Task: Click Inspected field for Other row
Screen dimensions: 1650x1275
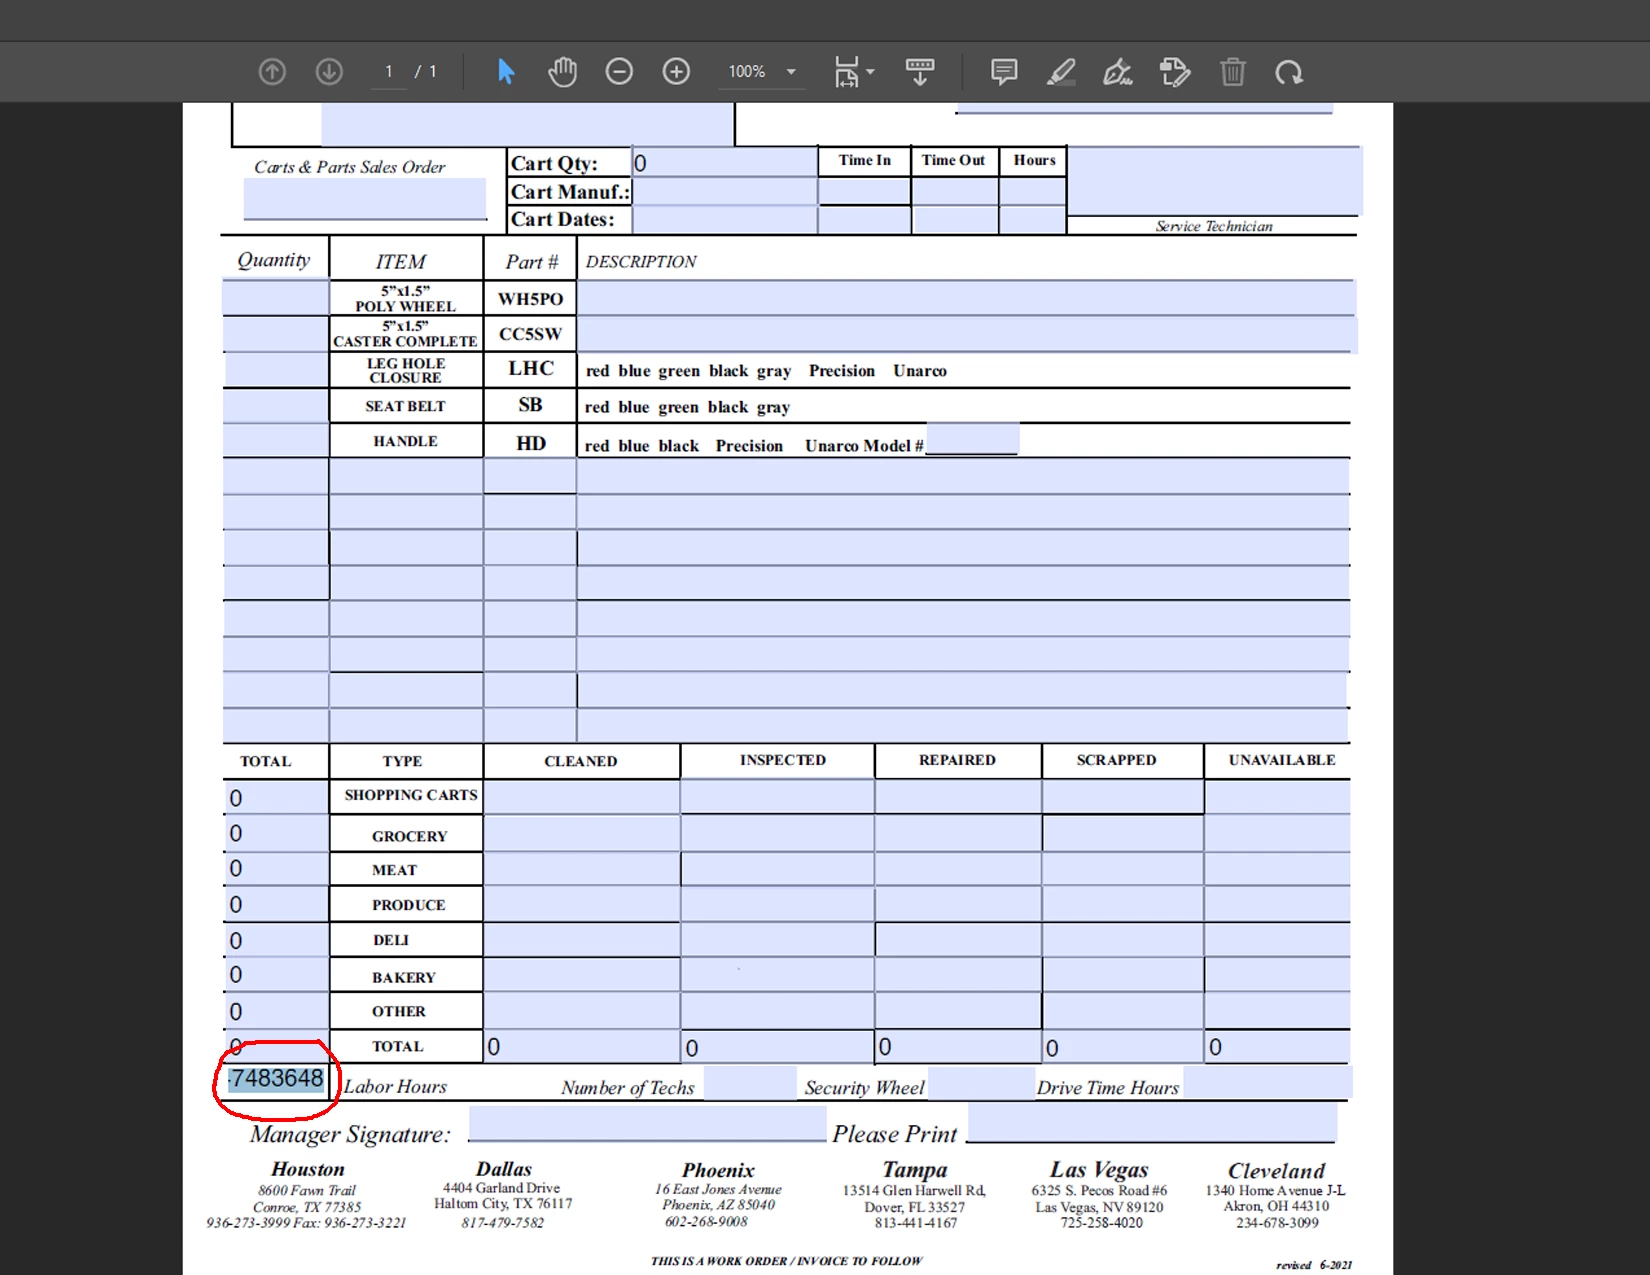Action: coord(777,1010)
